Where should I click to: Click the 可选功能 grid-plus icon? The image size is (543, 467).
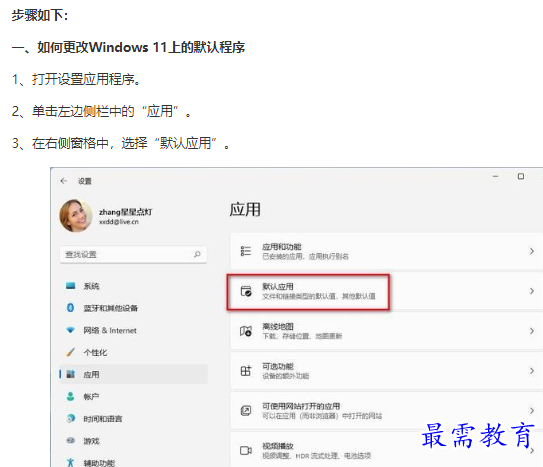coord(246,371)
